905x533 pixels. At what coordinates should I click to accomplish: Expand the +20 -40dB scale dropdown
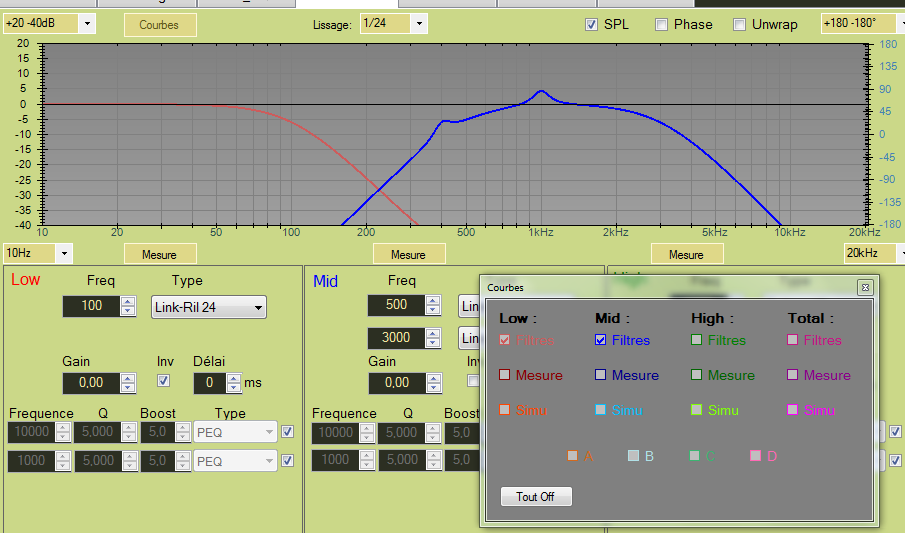[x=85, y=23]
